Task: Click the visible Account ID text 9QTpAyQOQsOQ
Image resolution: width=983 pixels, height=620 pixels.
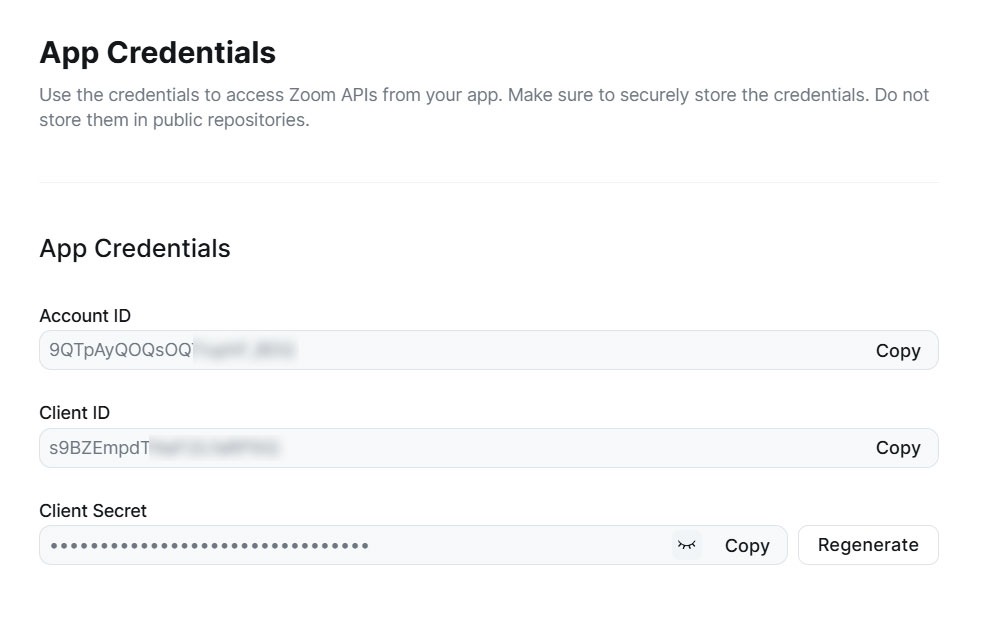Action: pyautogui.click(x=120, y=350)
